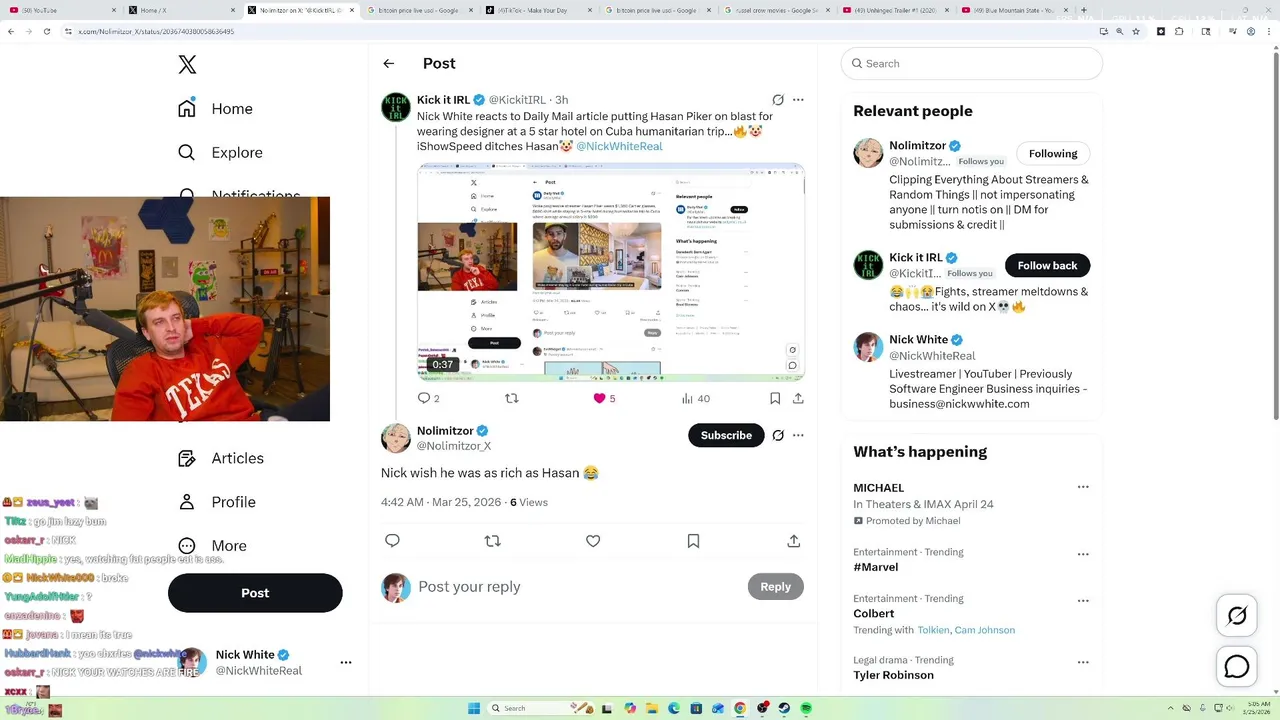Viewport: 1280px width, 720px height.
Task: Open Nick White in Relevant people
Action: 918,340
